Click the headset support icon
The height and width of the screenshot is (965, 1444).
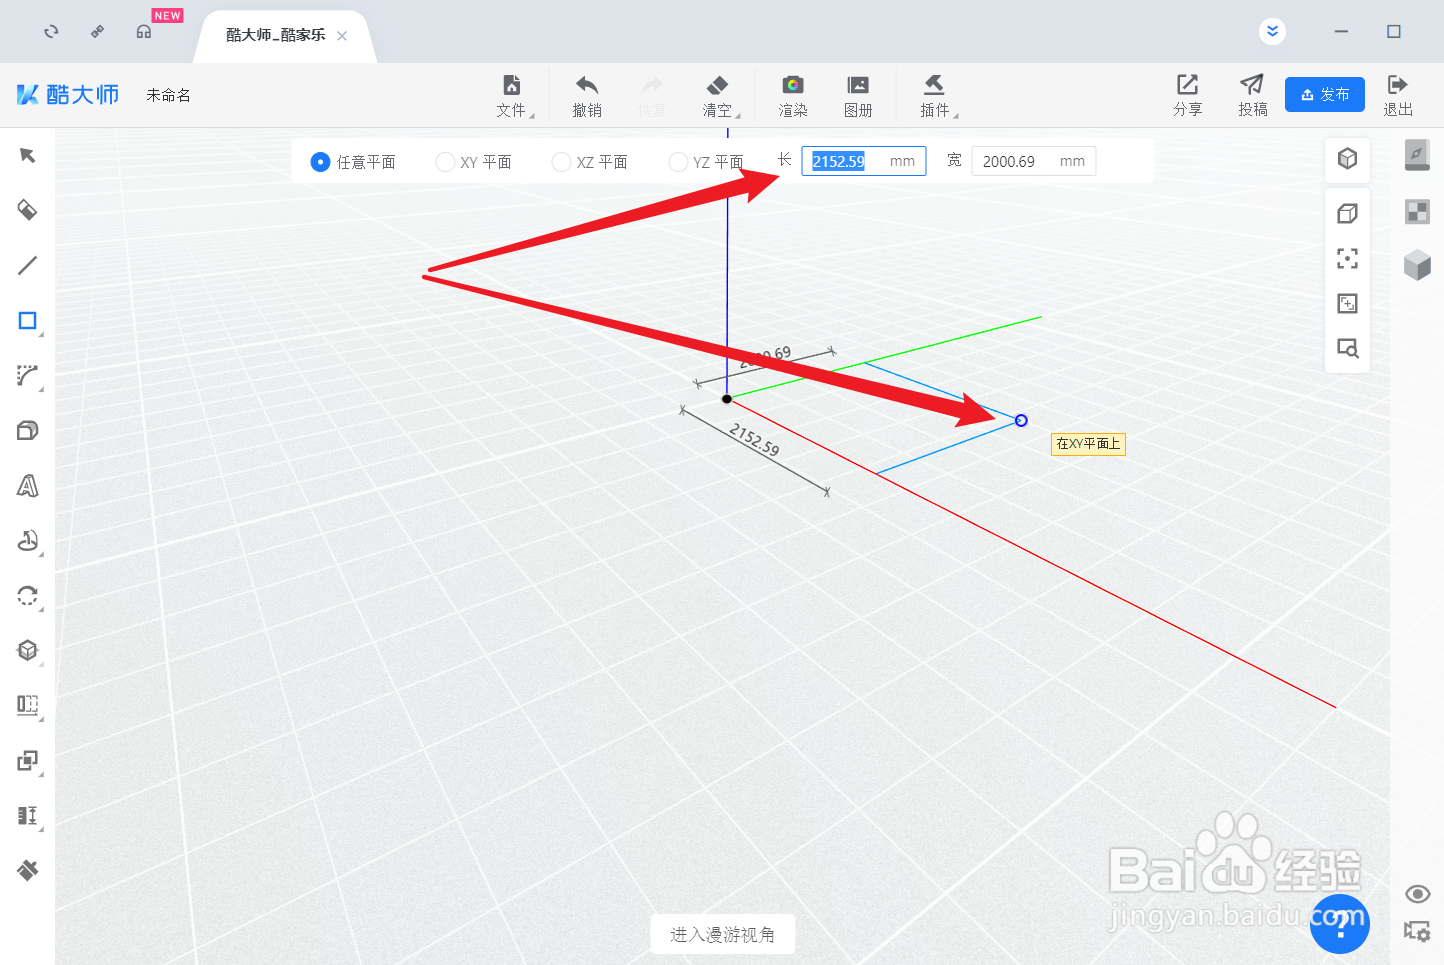tap(144, 32)
